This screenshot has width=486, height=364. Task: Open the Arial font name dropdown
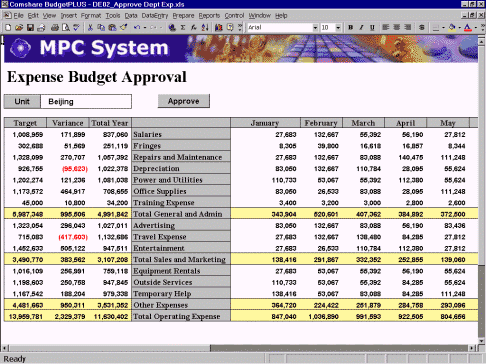click(315, 28)
